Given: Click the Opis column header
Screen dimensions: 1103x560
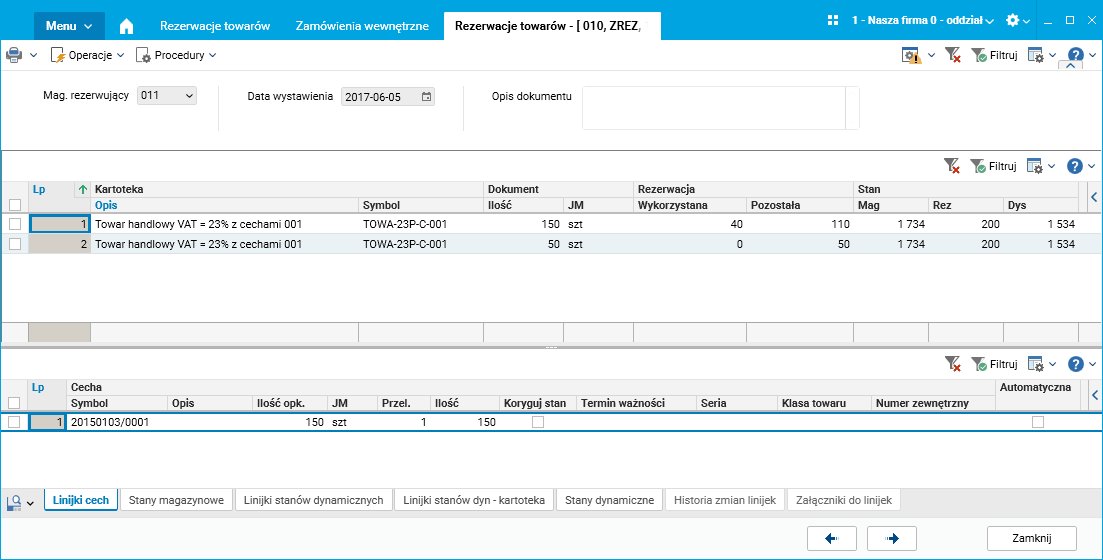Looking at the screenshot, I should (224, 205).
